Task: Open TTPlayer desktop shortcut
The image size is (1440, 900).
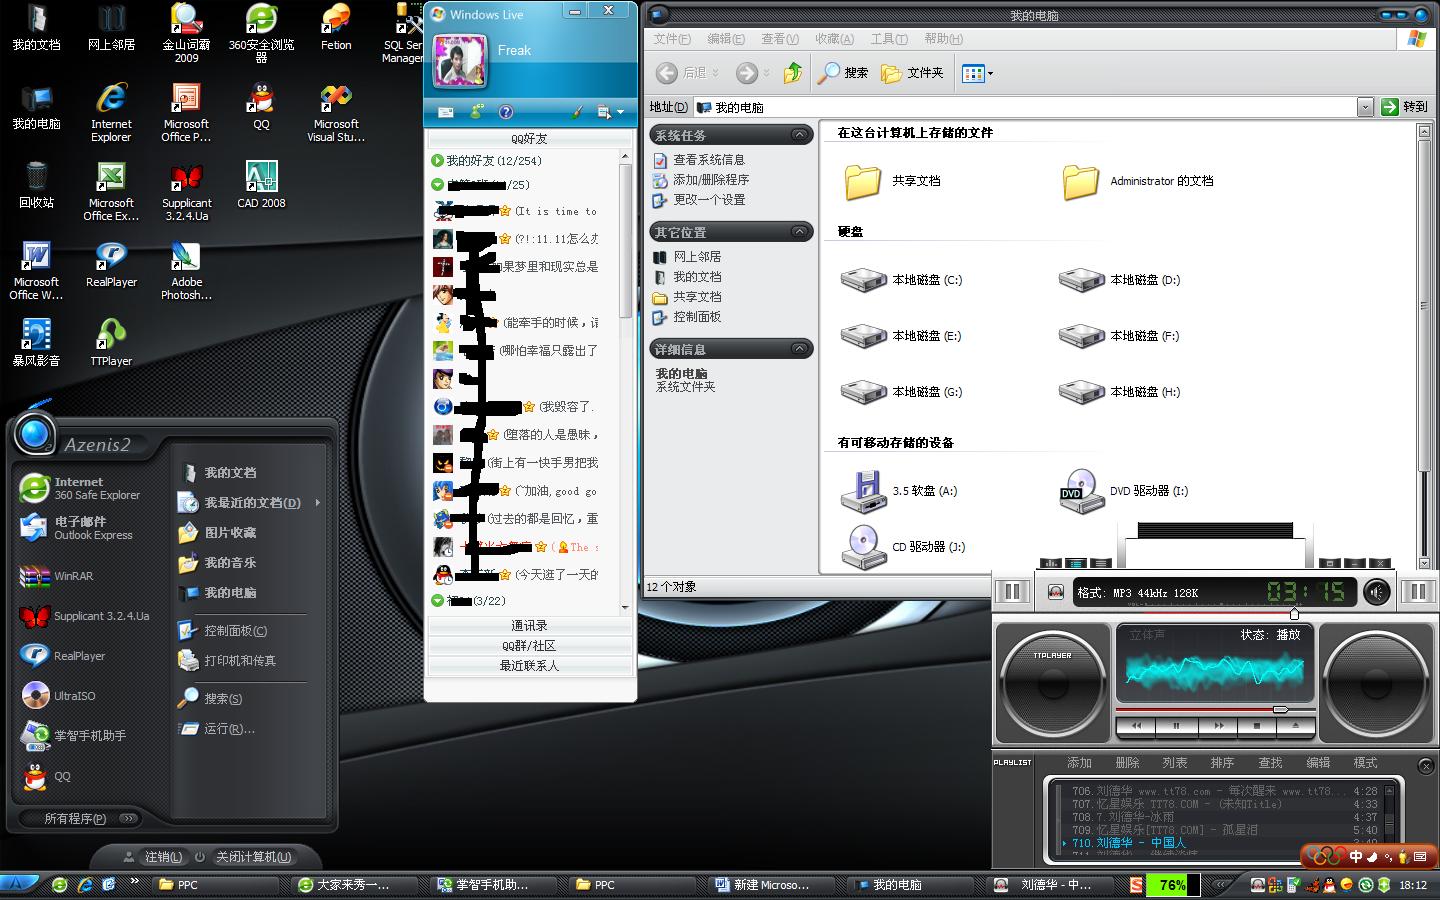Action: [111, 342]
